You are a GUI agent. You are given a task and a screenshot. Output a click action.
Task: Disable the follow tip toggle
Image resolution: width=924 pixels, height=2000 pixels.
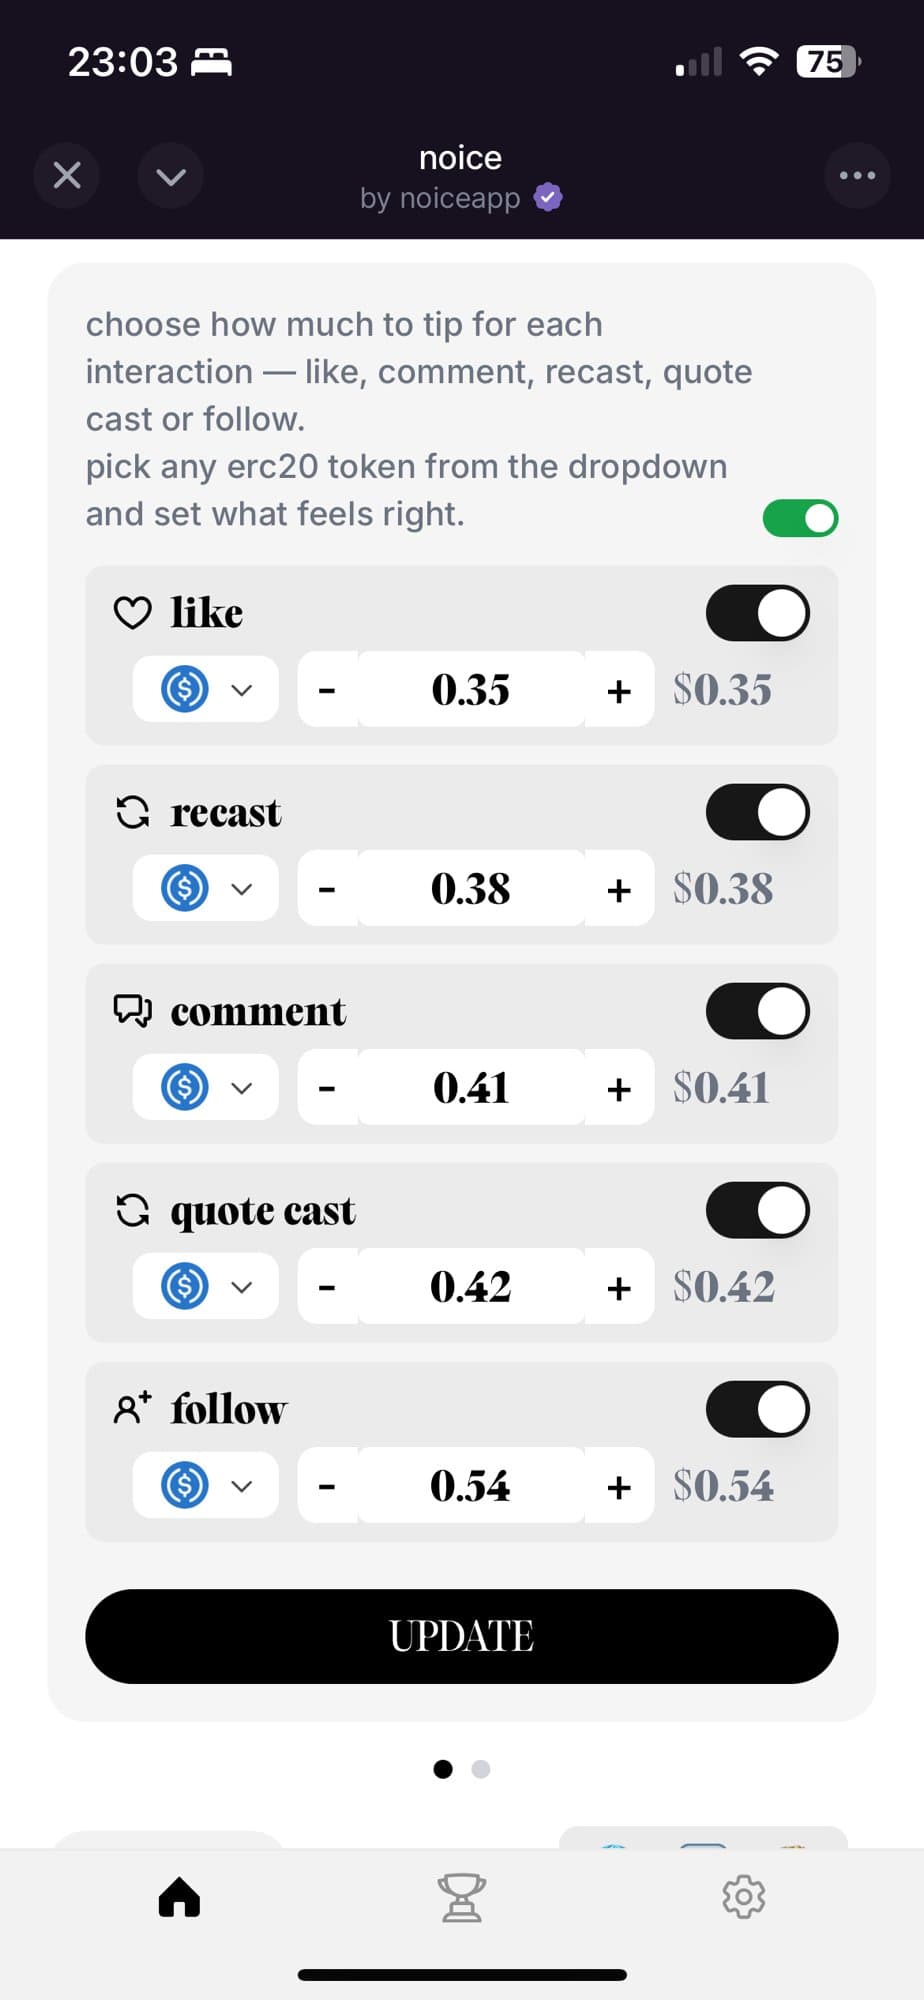tap(757, 1408)
